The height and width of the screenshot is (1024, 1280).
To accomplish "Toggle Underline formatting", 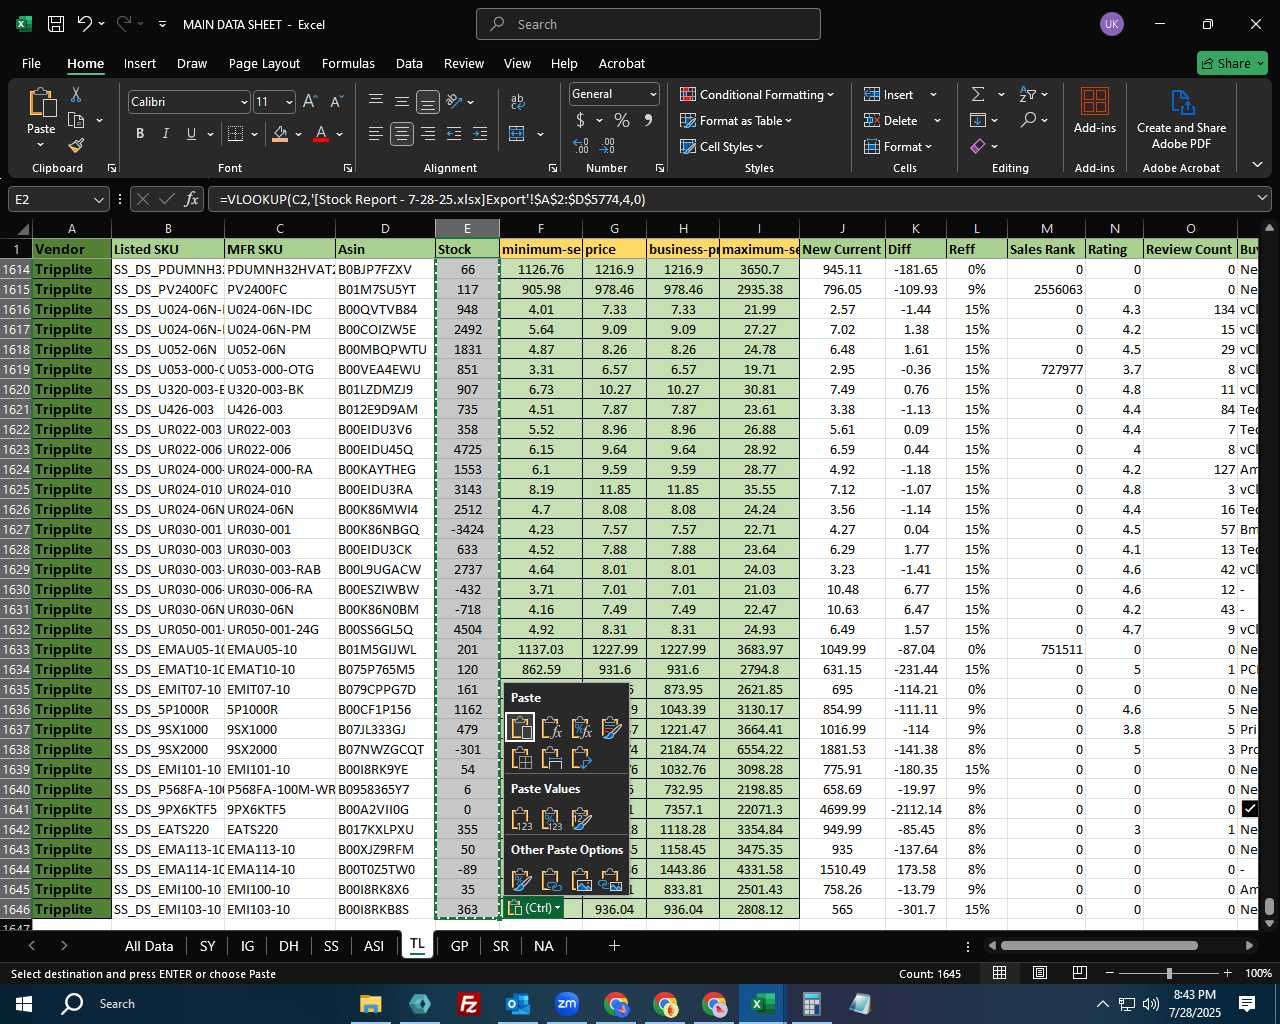I will click(190, 134).
